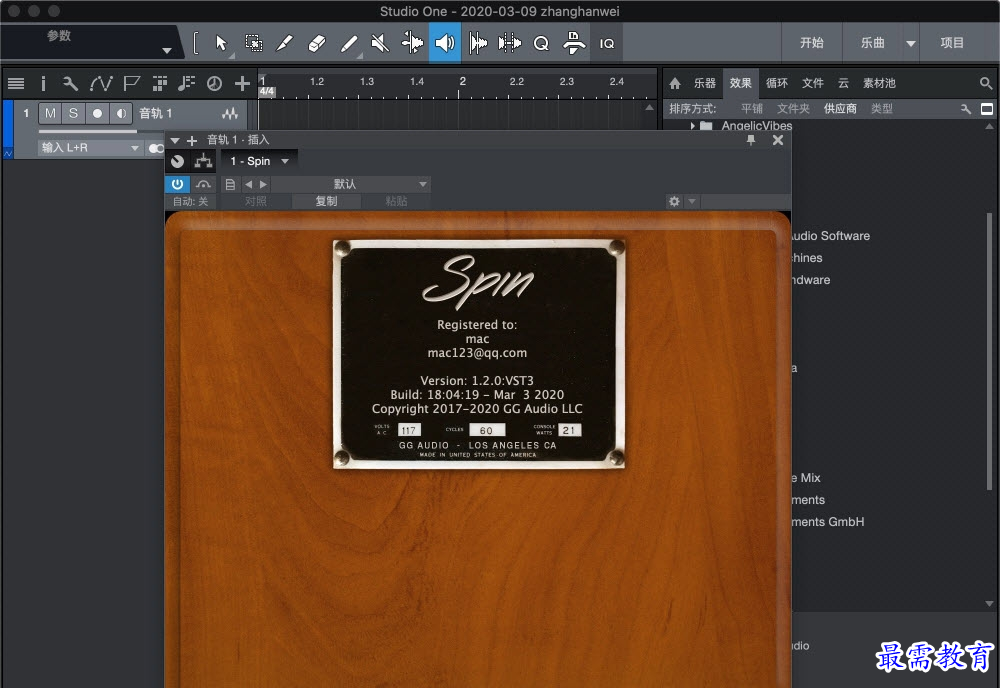Open the track list hamburger icon
Image resolution: width=1000 pixels, height=688 pixels.
16,84
